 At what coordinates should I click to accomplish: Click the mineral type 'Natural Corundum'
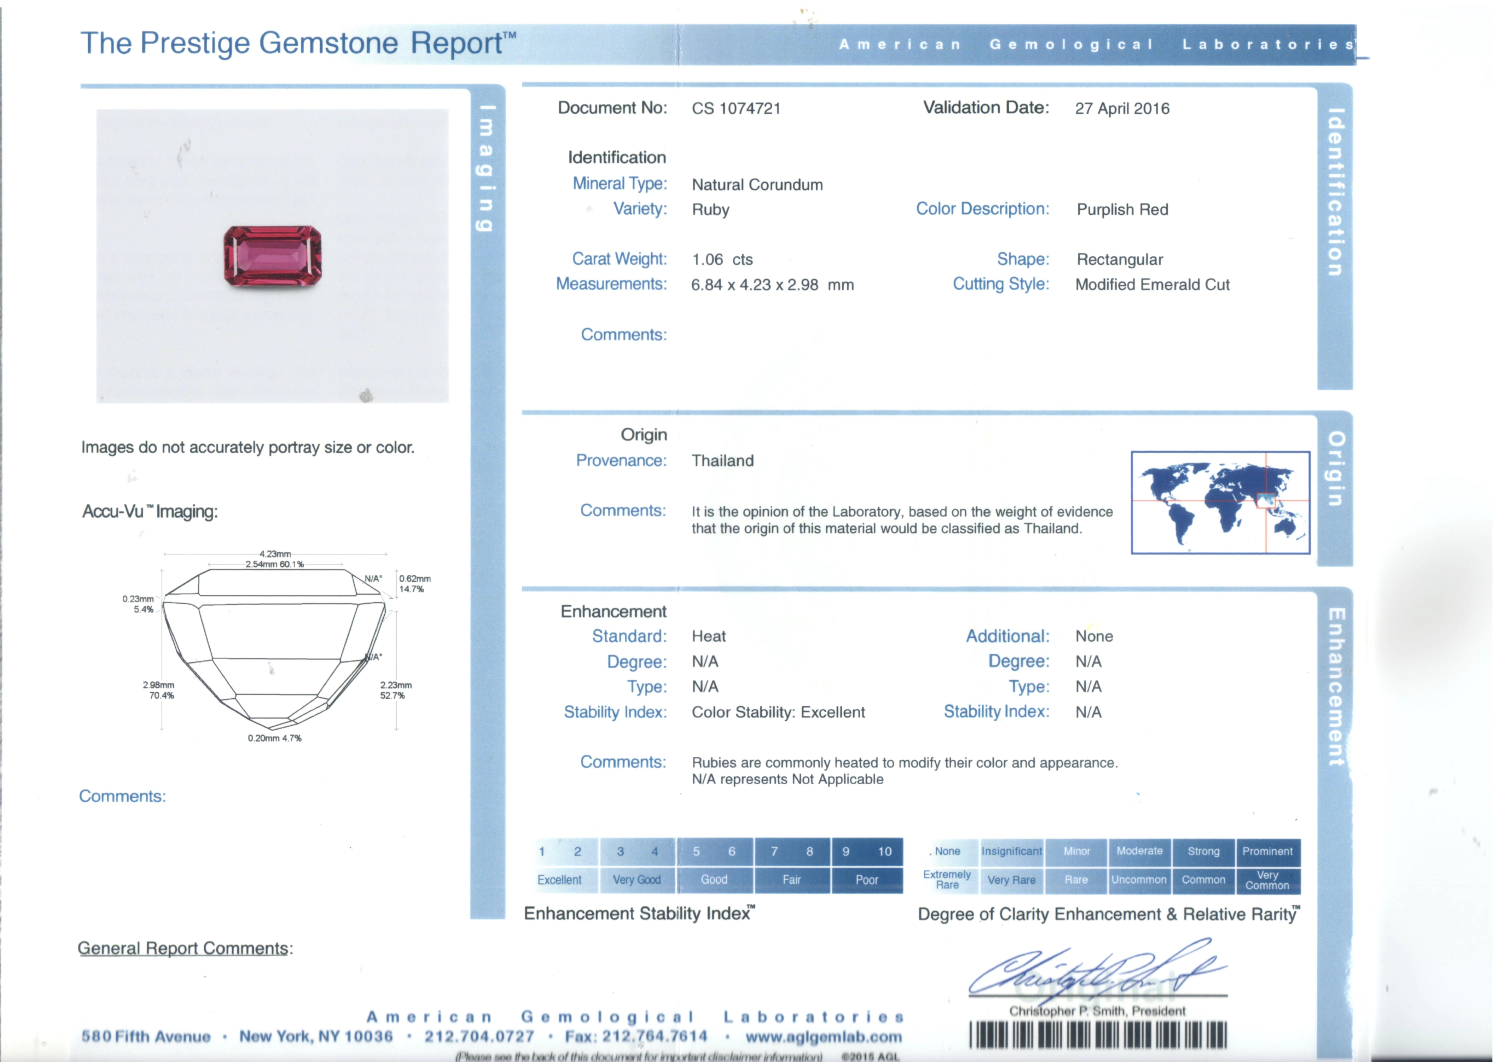(757, 185)
